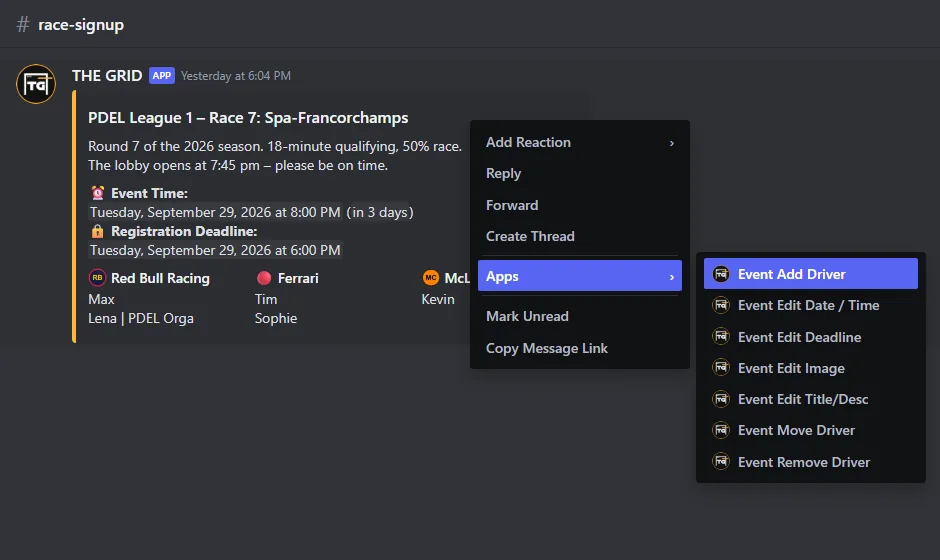
Task: Click the icon beside Event Edit Deadline
Action: click(x=721, y=337)
